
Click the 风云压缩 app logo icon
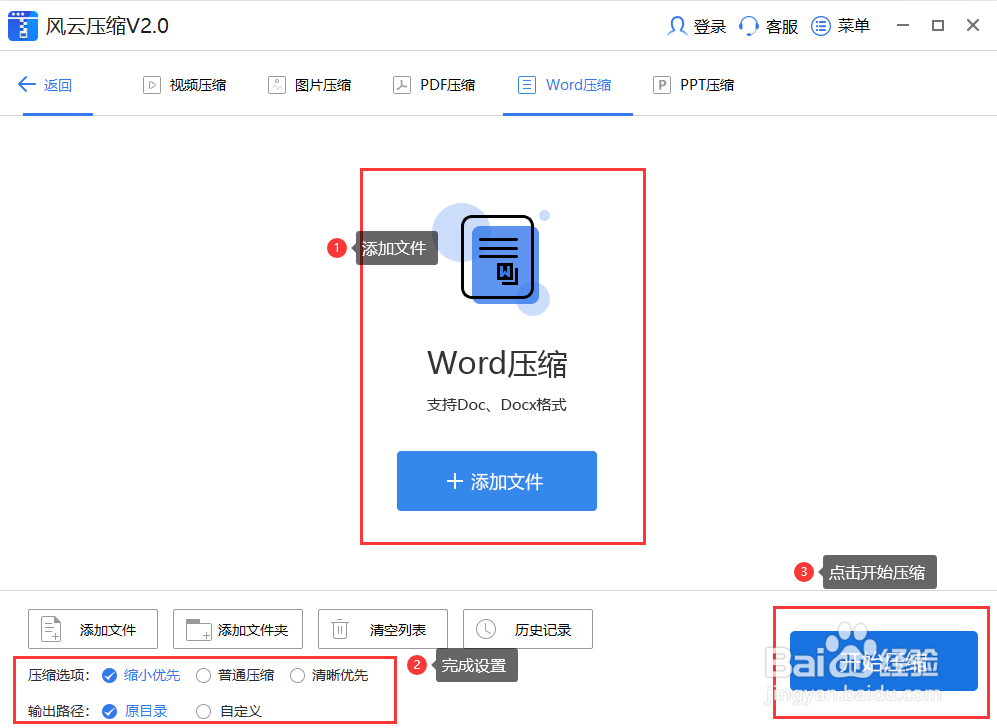click(22, 25)
